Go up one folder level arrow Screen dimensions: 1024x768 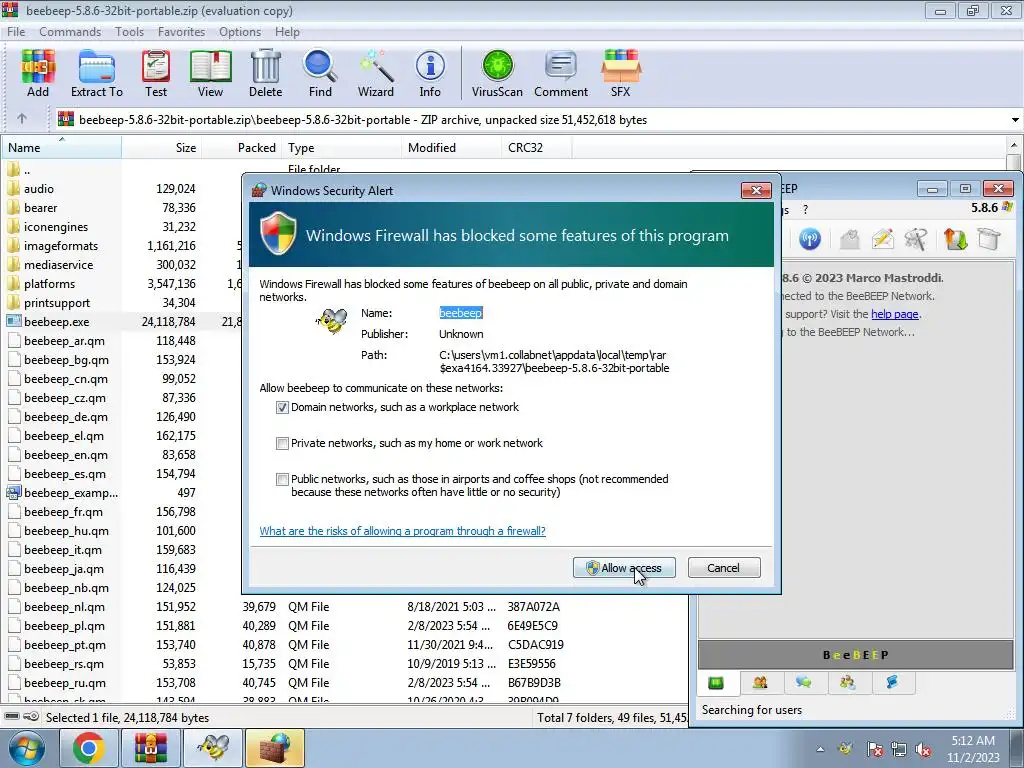tap(22, 119)
